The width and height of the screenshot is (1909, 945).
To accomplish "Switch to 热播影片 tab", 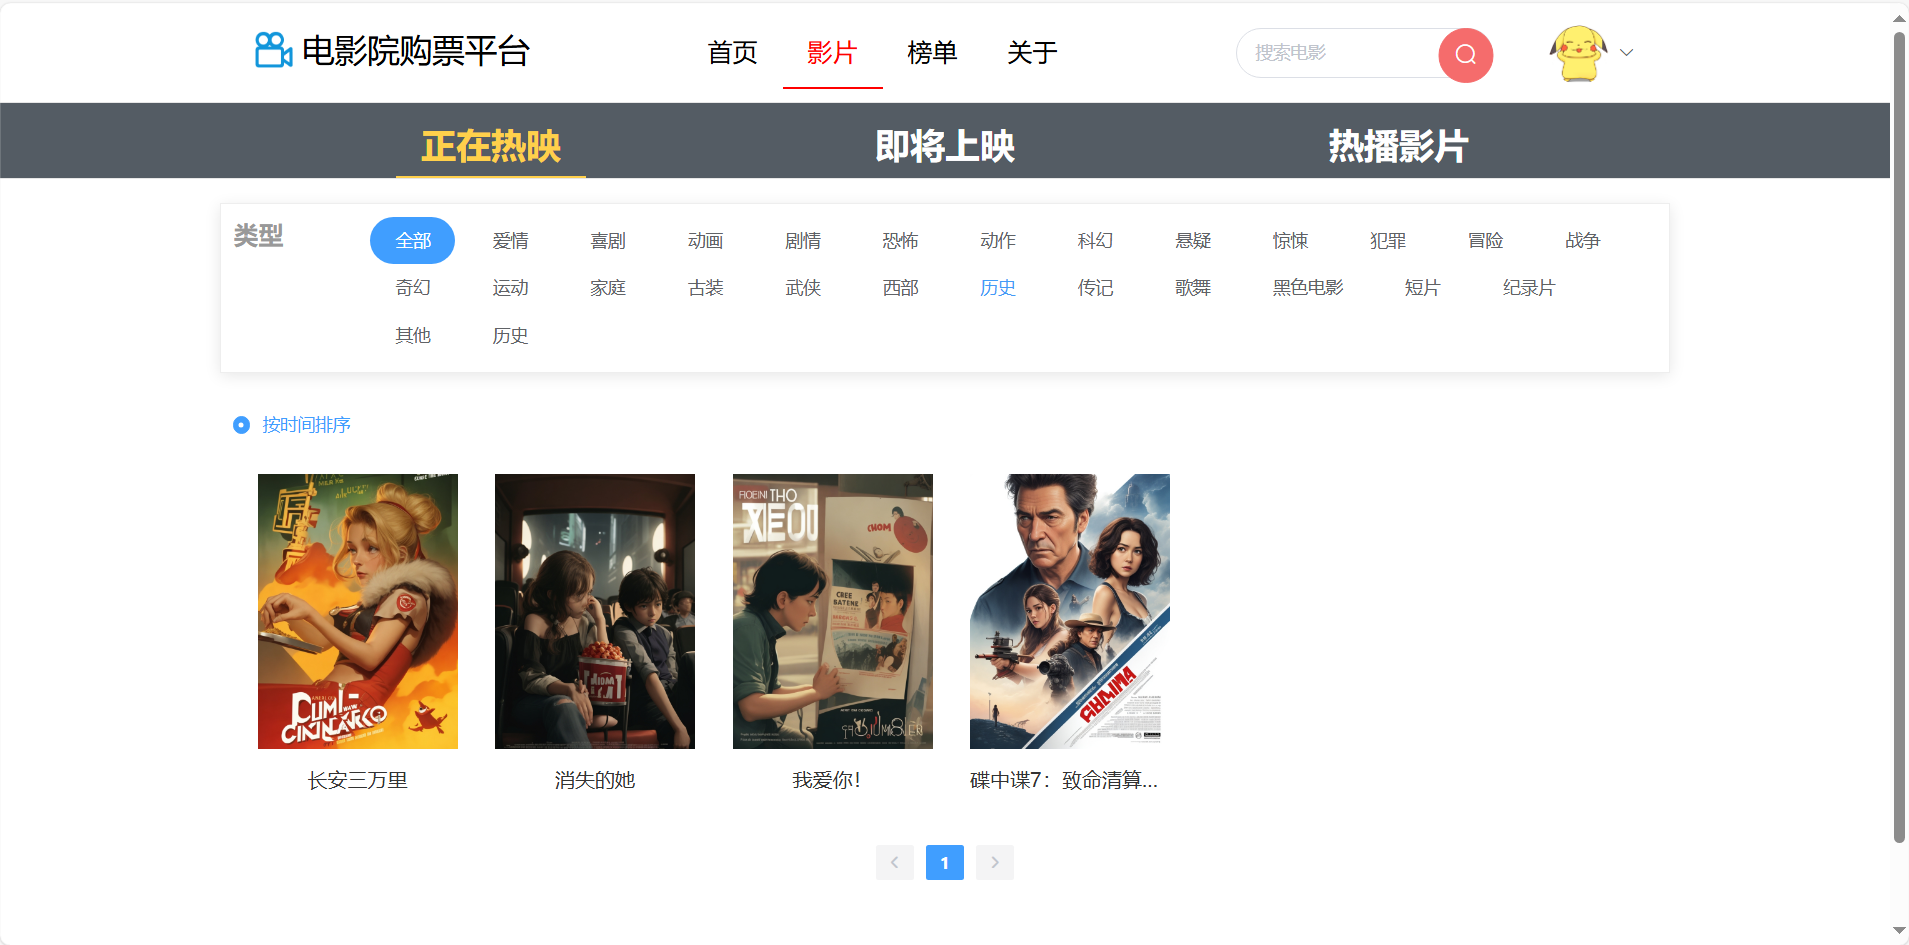I will (1399, 146).
